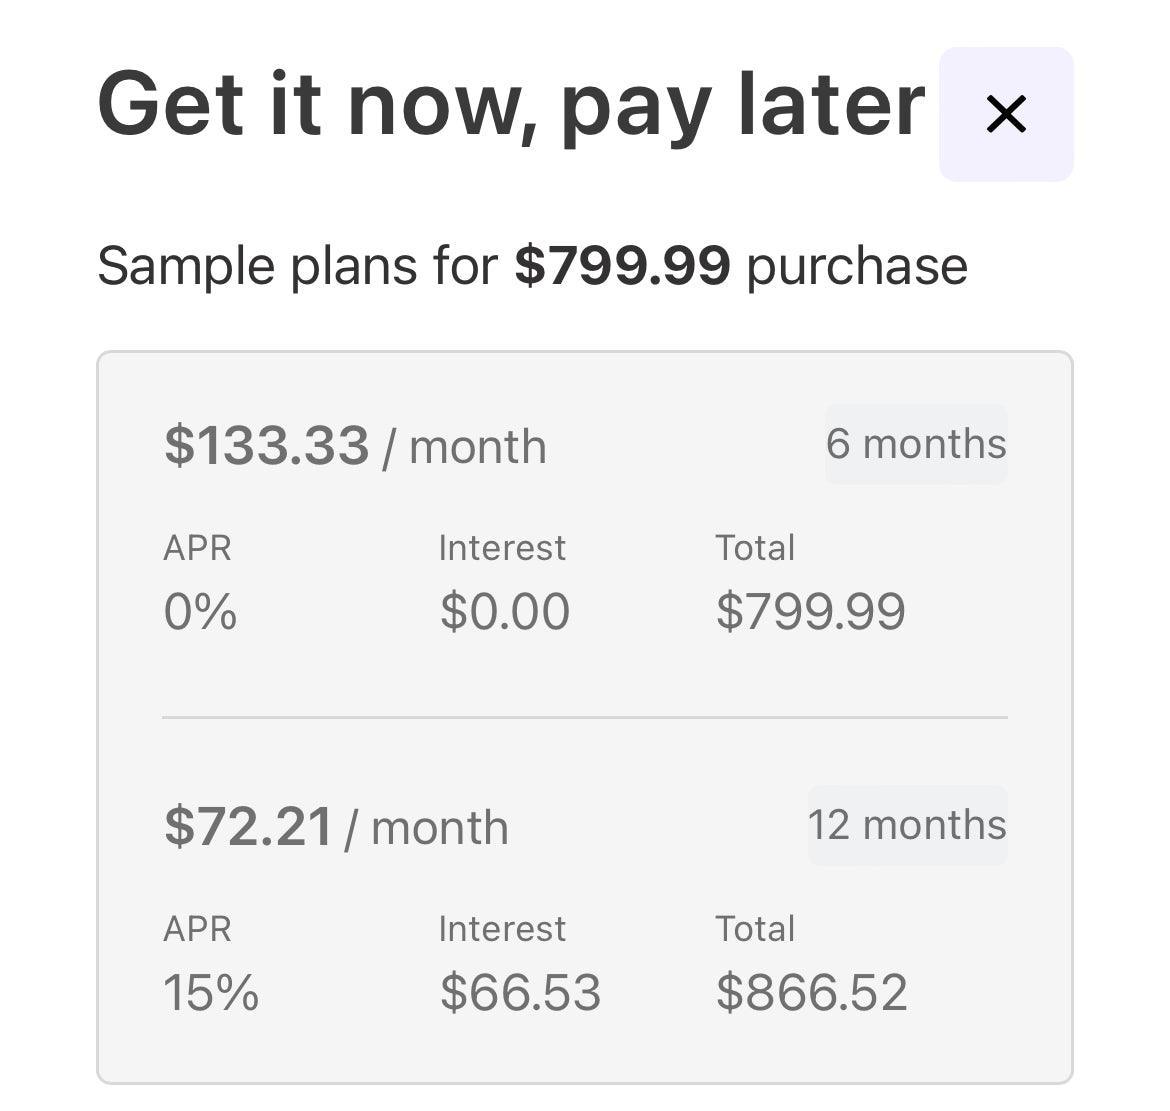Click the $66.53 interest amount
Screen dimensions: 1170x1111
520,992
